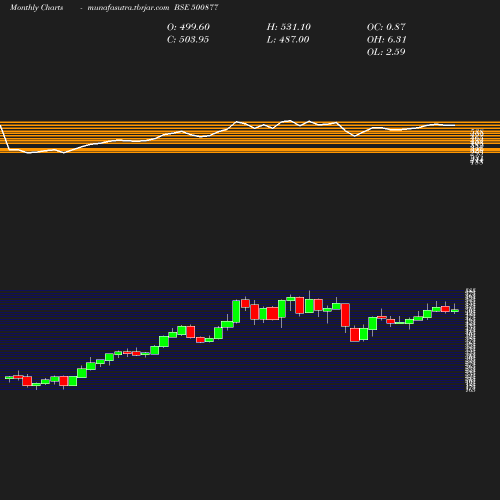Select the close price 'C: 503.95'
Image resolution: width=500 pixels, height=500 pixels.
click(x=188, y=39)
